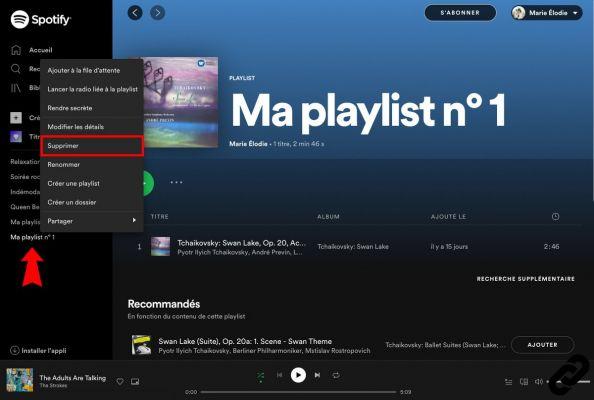Click ALBUM column header
This screenshot has height=400, width=594.
click(x=328, y=217)
